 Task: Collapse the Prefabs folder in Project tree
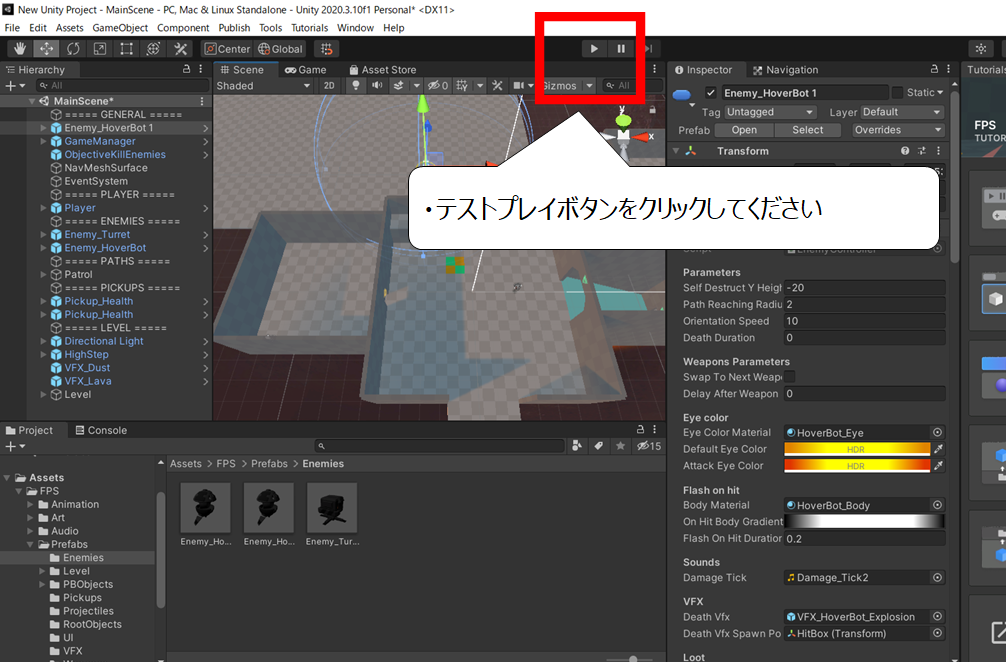pyautogui.click(x=30, y=545)
